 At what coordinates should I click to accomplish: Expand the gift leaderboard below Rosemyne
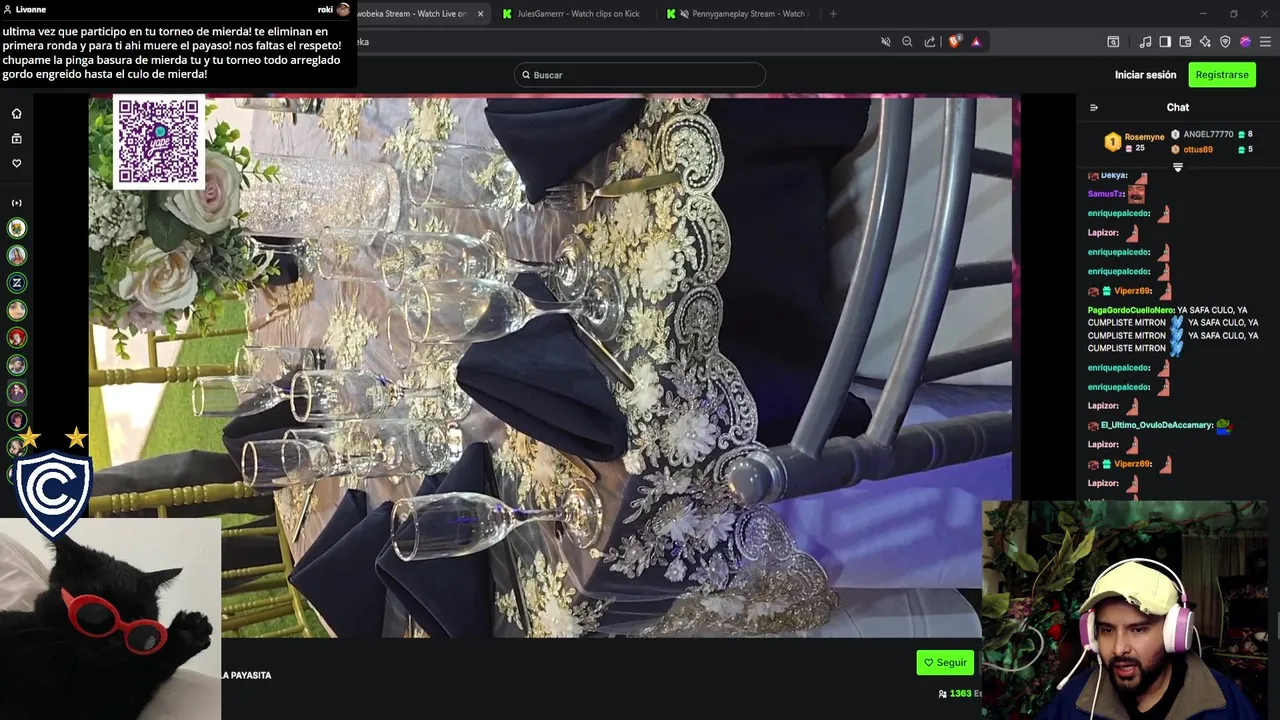1177,167
